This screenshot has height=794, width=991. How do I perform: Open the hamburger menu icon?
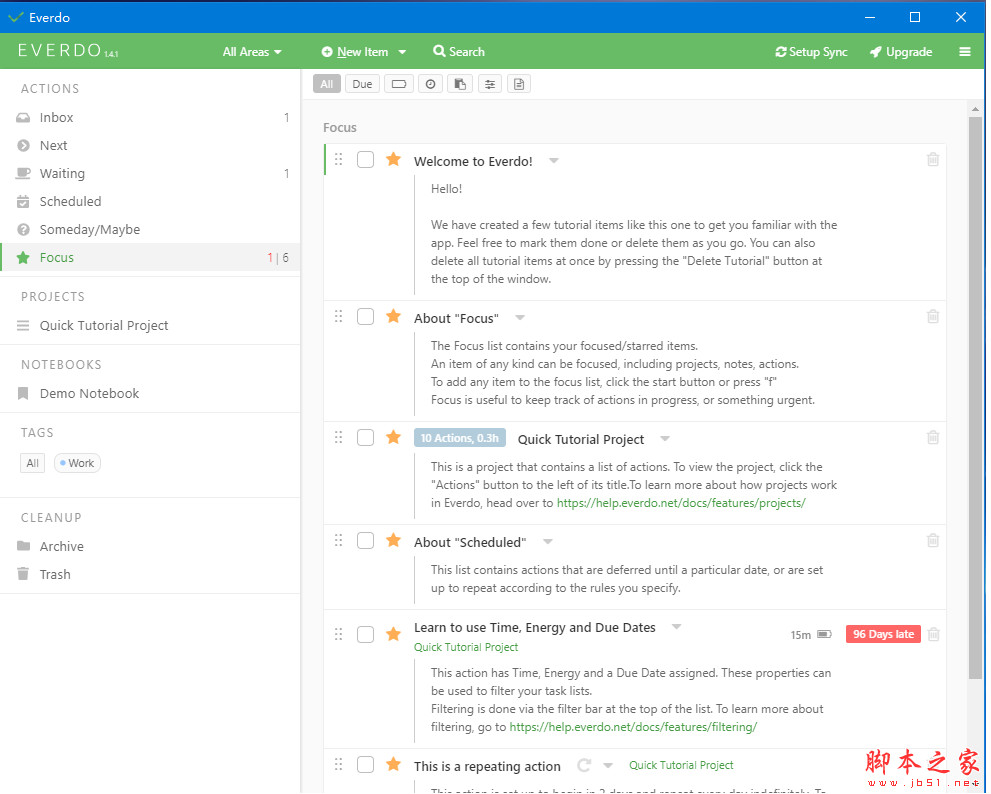[x=964, y=52]
